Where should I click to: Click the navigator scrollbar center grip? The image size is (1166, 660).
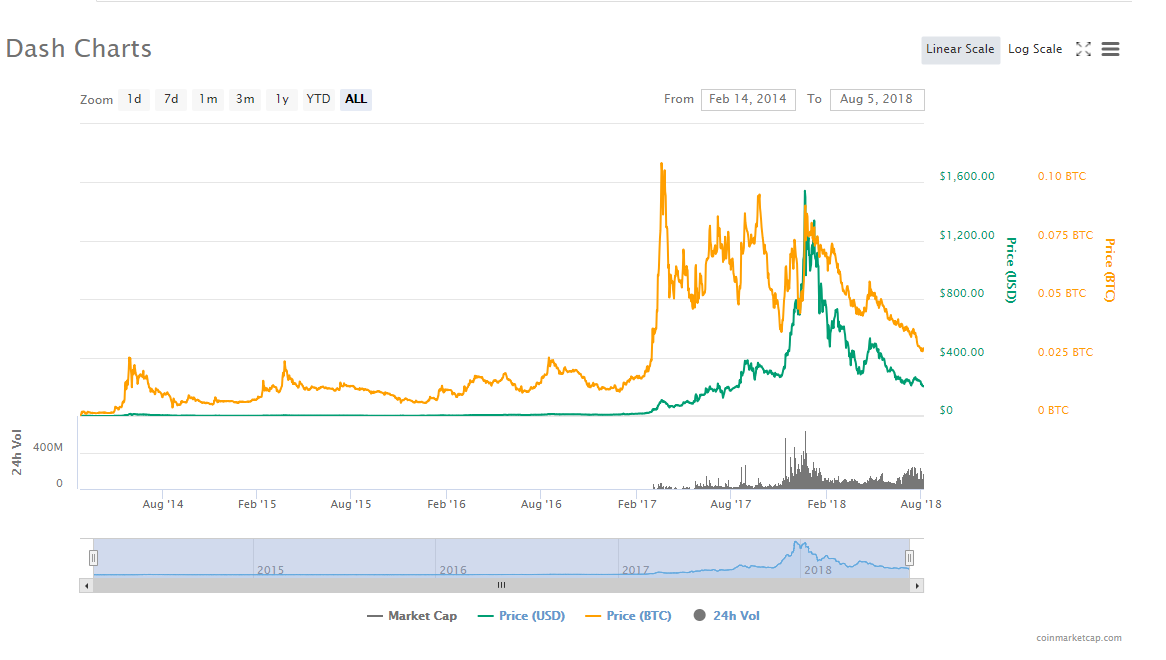click(x=501, y=586)
